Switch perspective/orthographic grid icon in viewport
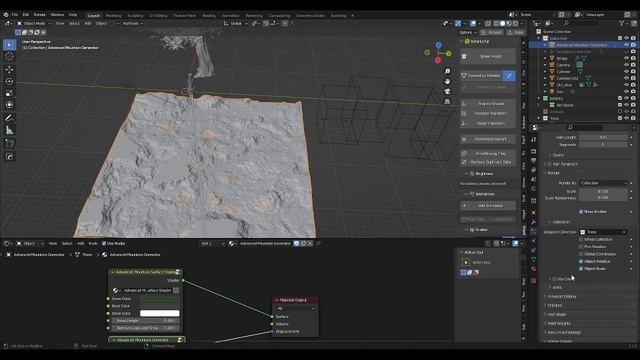 (x=447, y=101)
